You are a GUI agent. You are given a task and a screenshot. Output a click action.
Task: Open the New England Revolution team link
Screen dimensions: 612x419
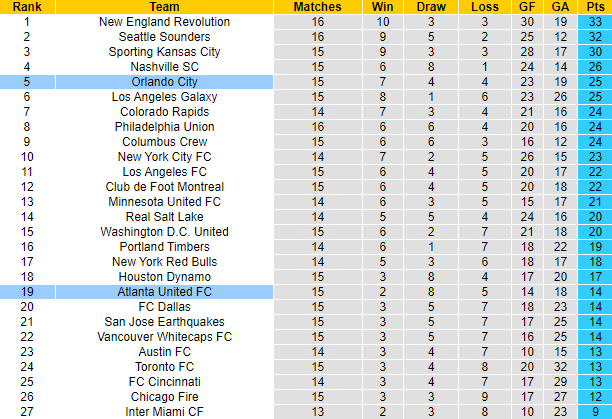164,21
